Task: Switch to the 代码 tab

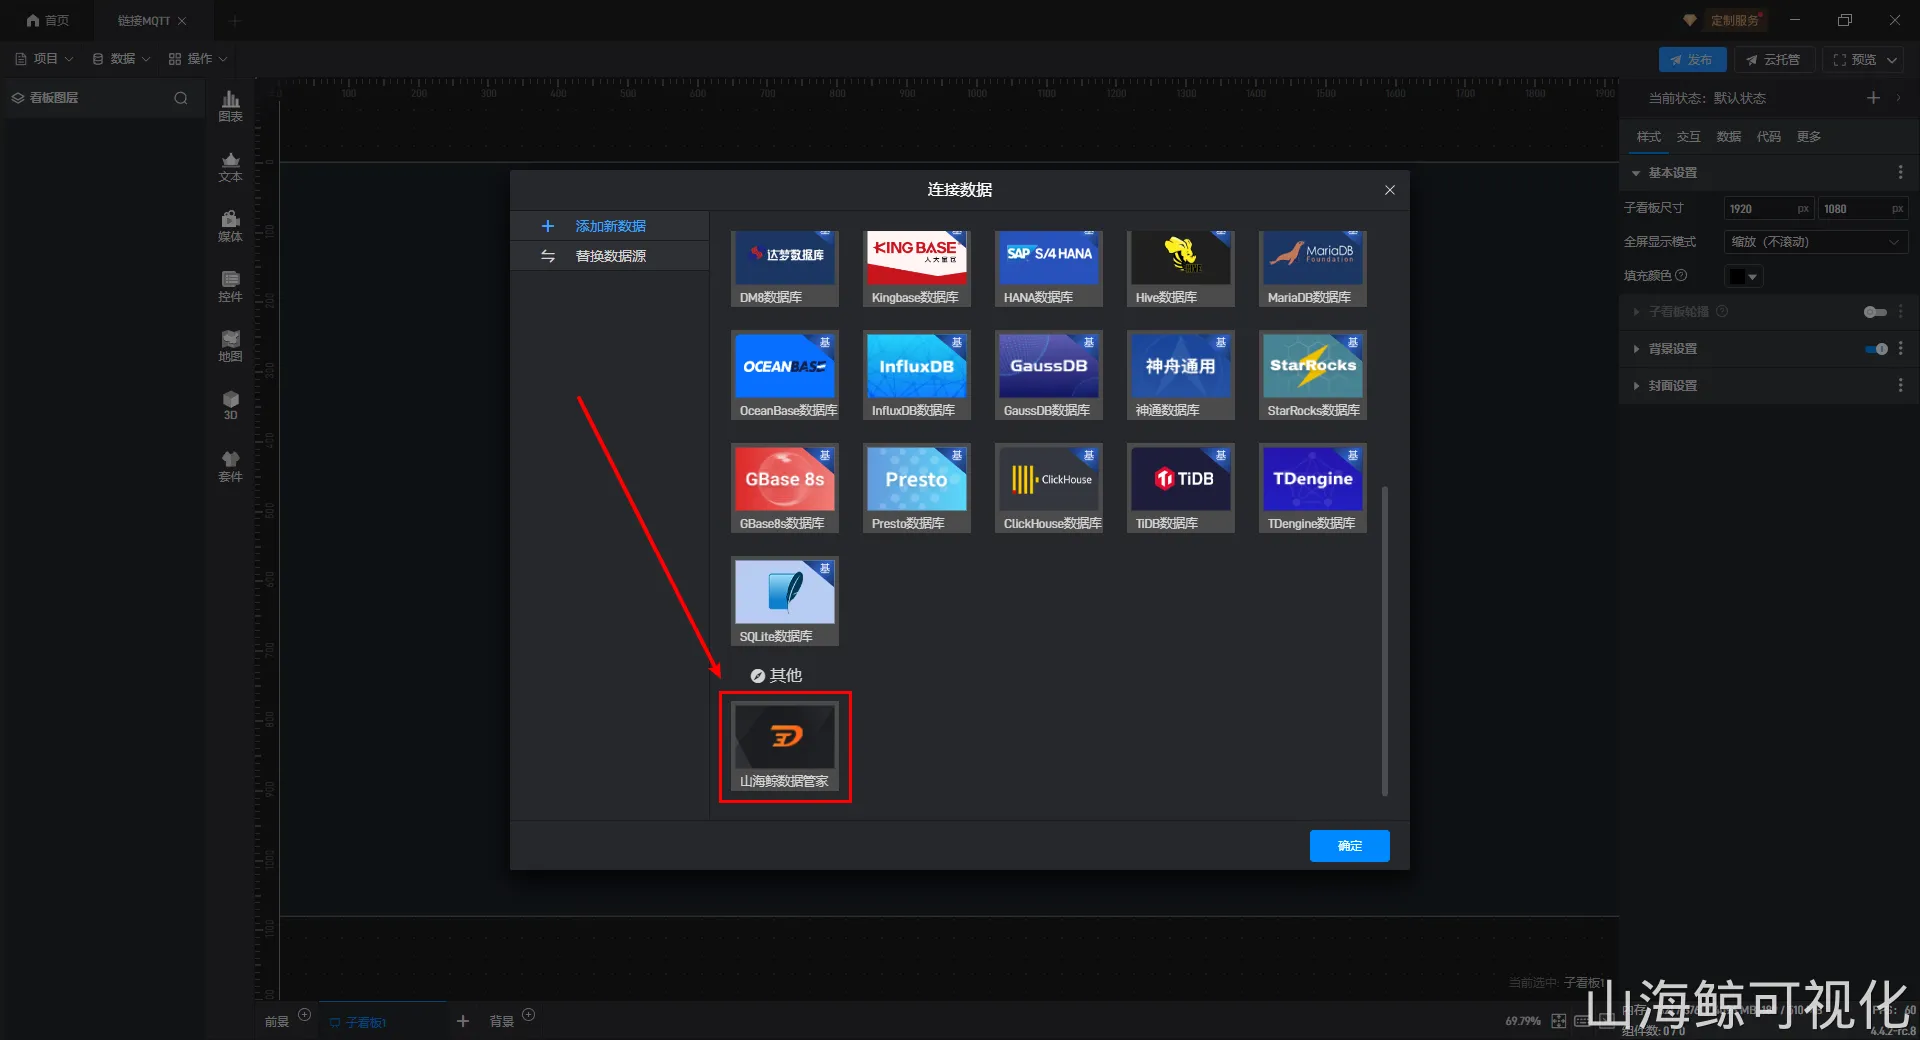Action: click(1768, 137)
